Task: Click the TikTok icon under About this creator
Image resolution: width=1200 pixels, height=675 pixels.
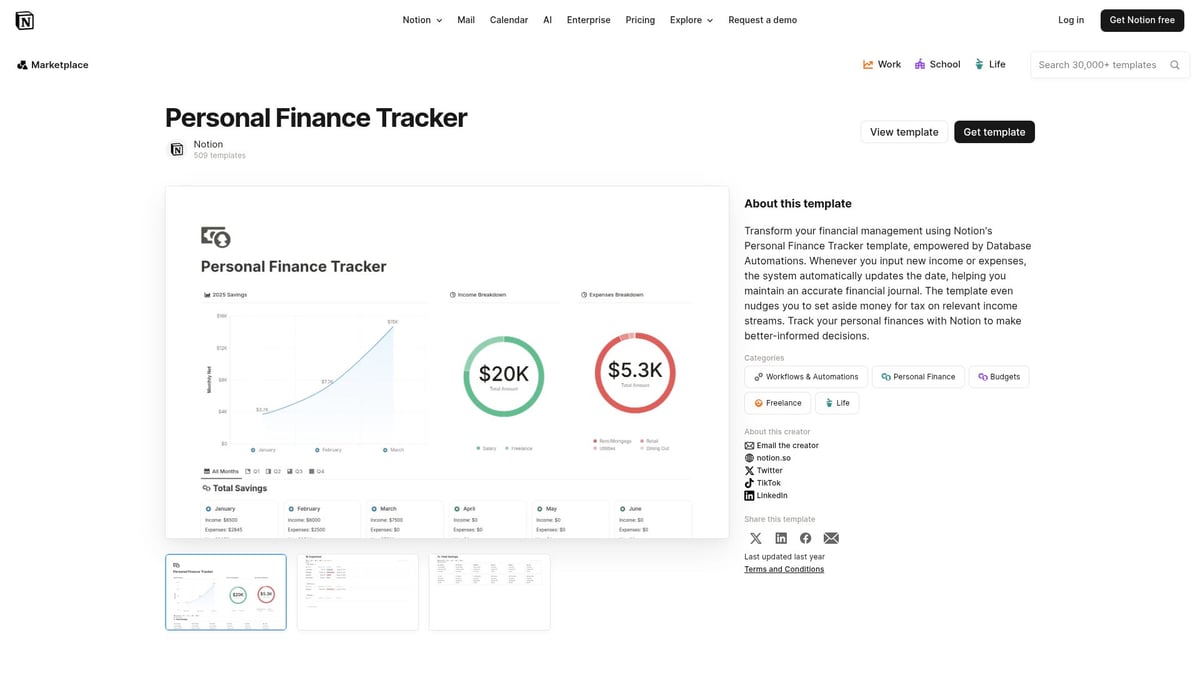Action: (748, 482)
